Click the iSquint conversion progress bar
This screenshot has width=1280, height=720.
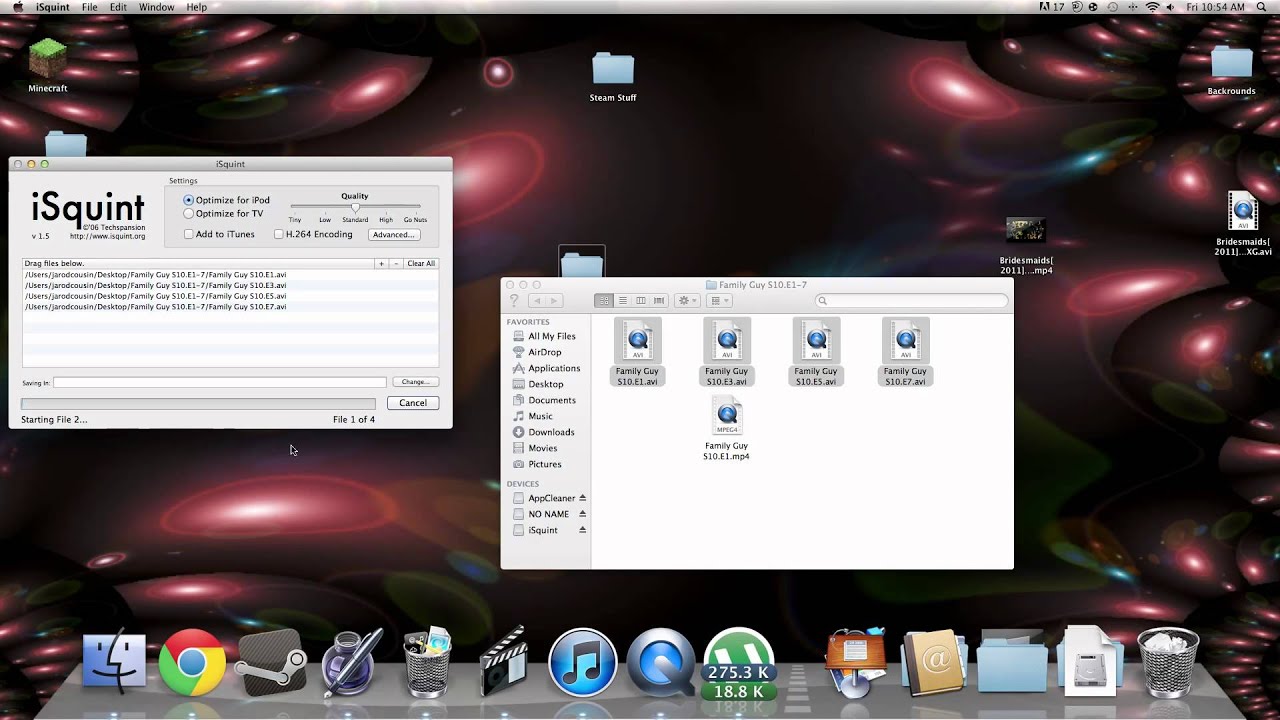point(198,404)
